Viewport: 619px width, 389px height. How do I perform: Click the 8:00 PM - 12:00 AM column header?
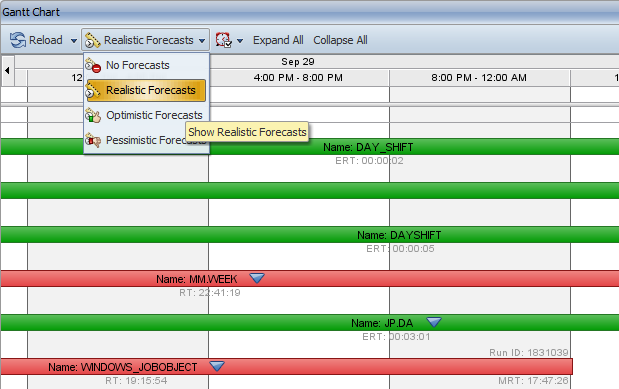479,78
